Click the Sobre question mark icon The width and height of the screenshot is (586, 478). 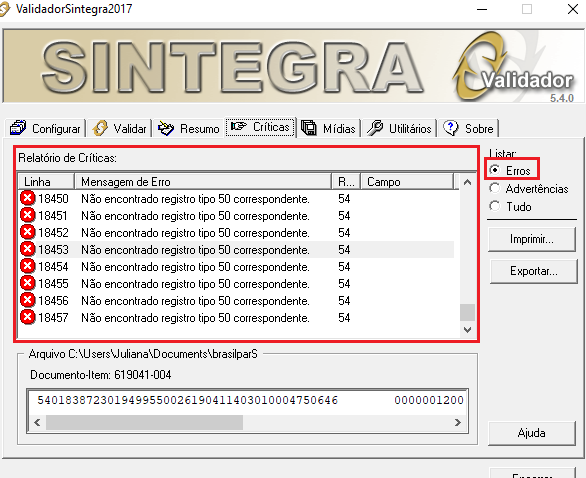pos(450,128)
